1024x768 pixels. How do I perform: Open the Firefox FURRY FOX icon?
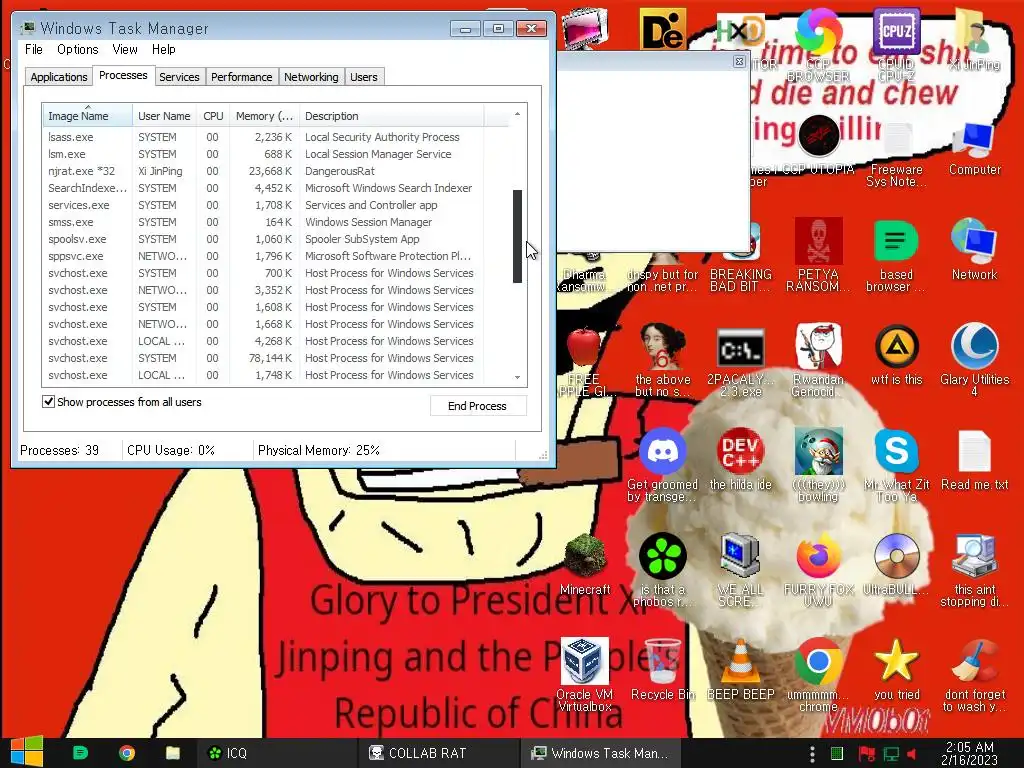pyautogui.click(x=818, y=556)
